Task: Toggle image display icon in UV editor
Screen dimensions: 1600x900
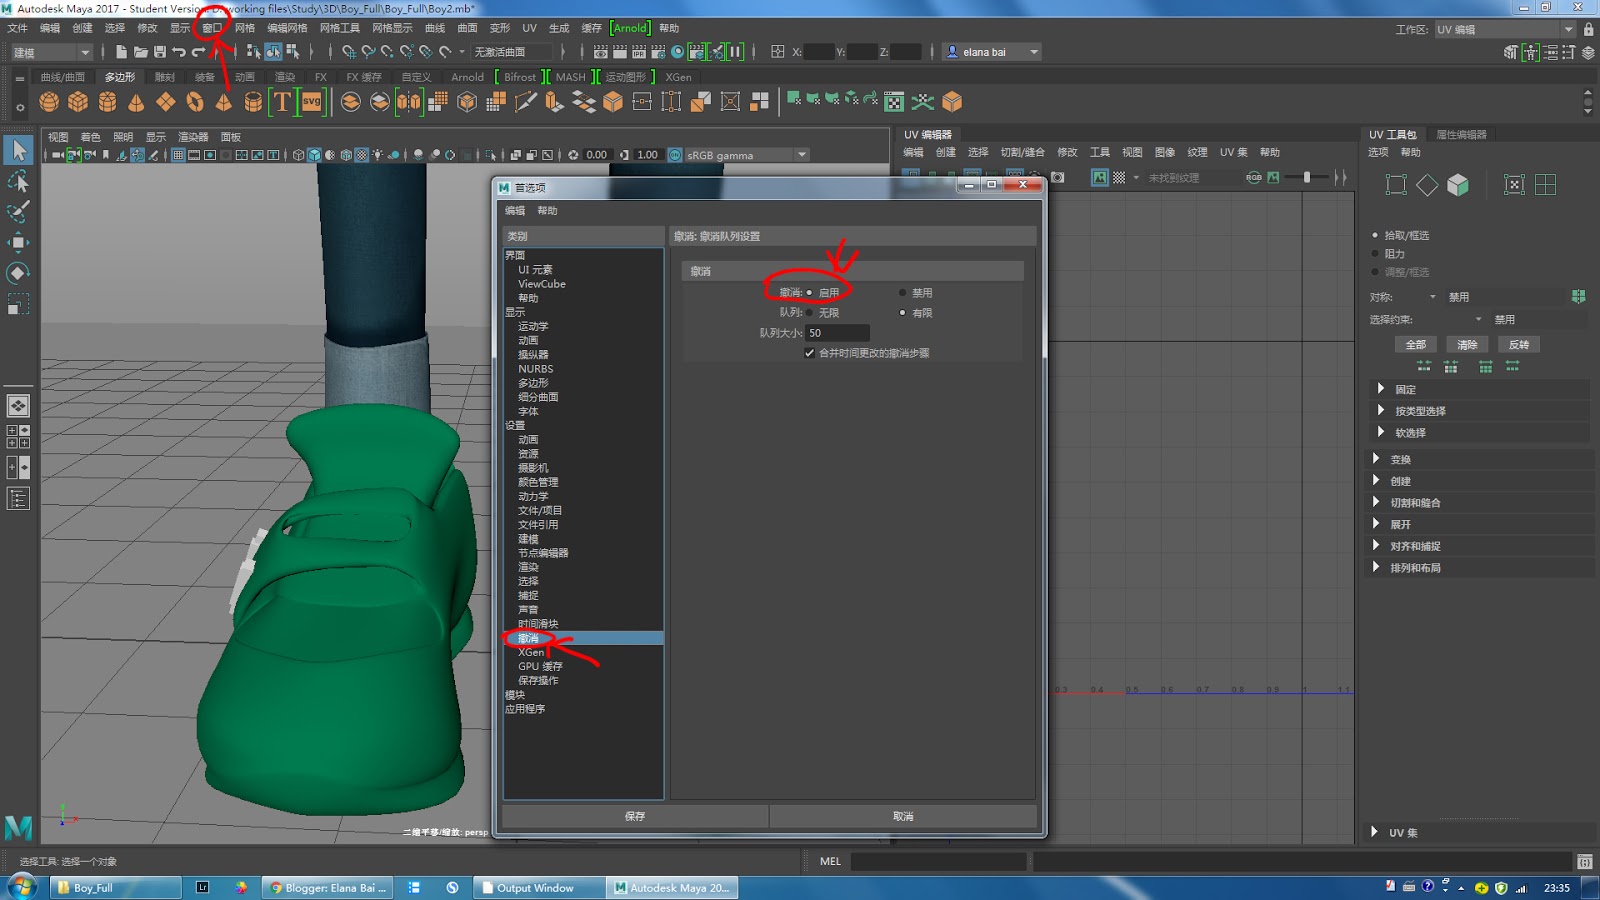Action: 1100,177
